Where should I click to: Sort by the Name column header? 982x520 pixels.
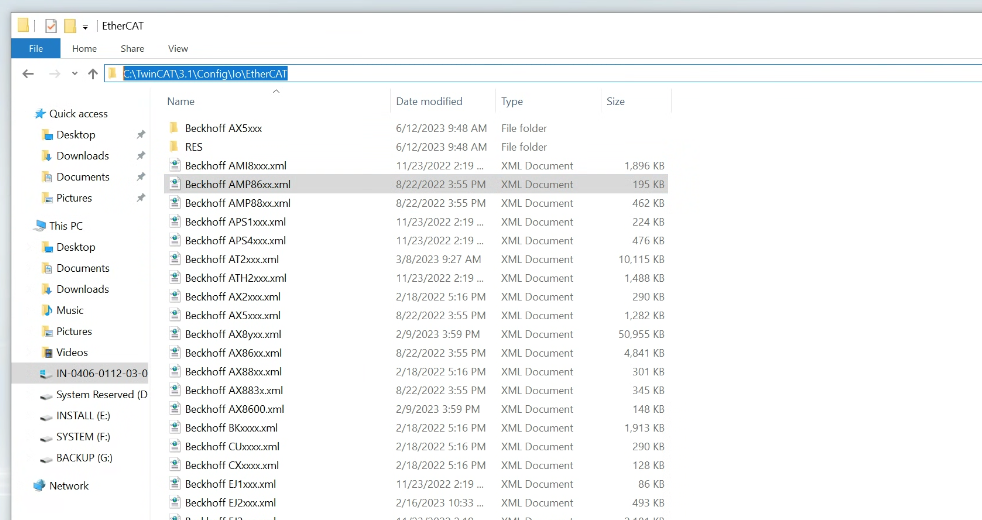pos(180,101)
